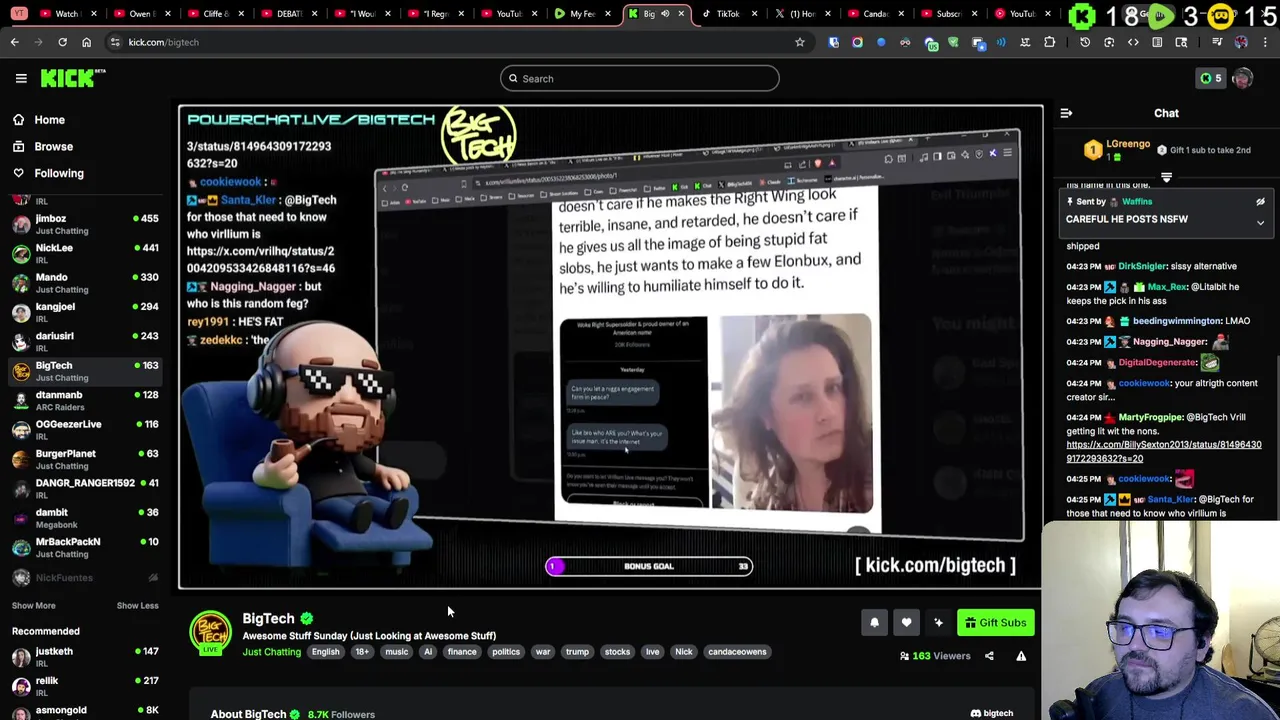Open the BillySexton2013 x.com link in chat
This screenshot has height=720, width=1280.
[x=1163, y=451]
